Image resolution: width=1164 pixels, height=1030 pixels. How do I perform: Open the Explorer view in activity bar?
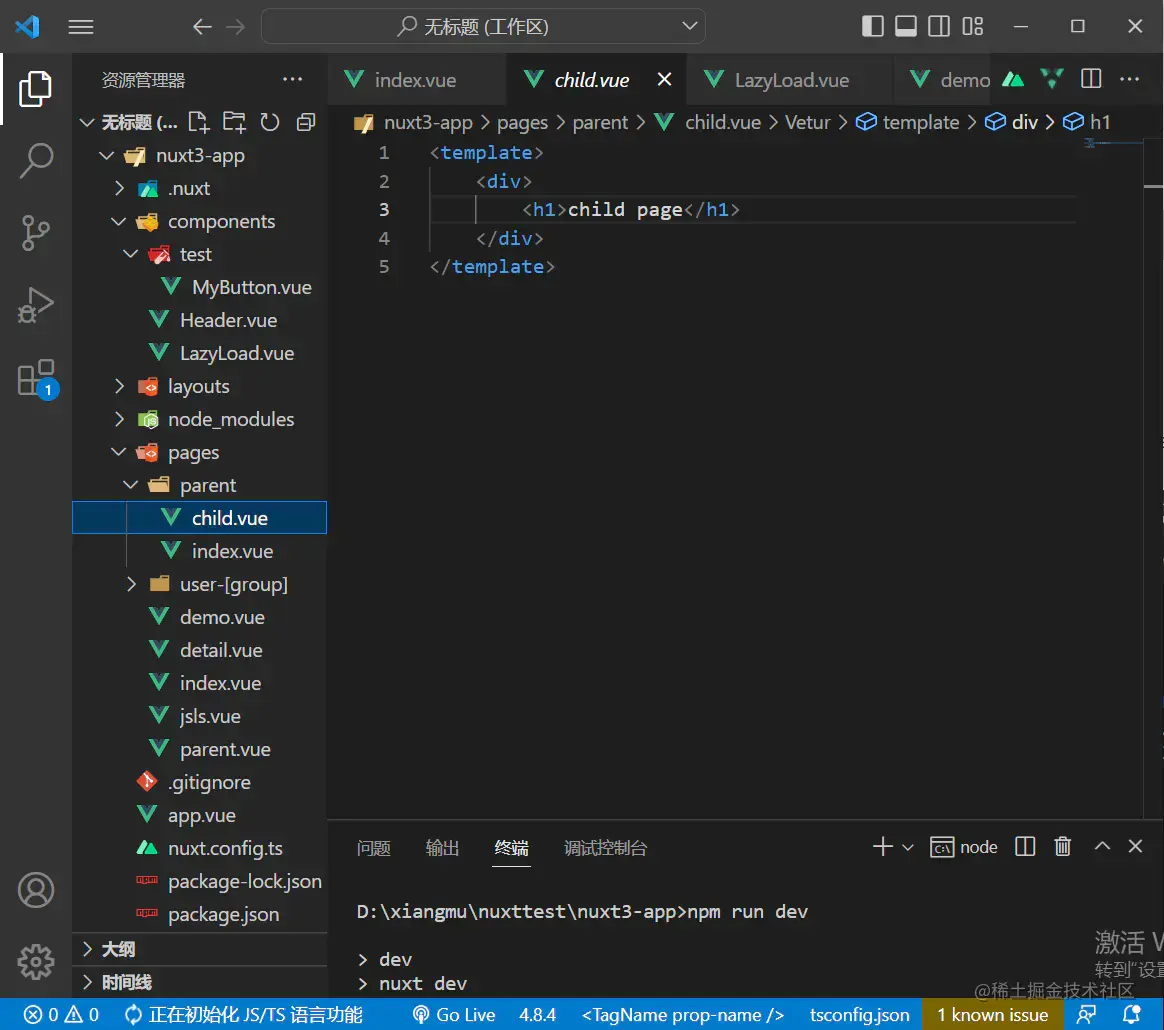click(x=35, y=89)
